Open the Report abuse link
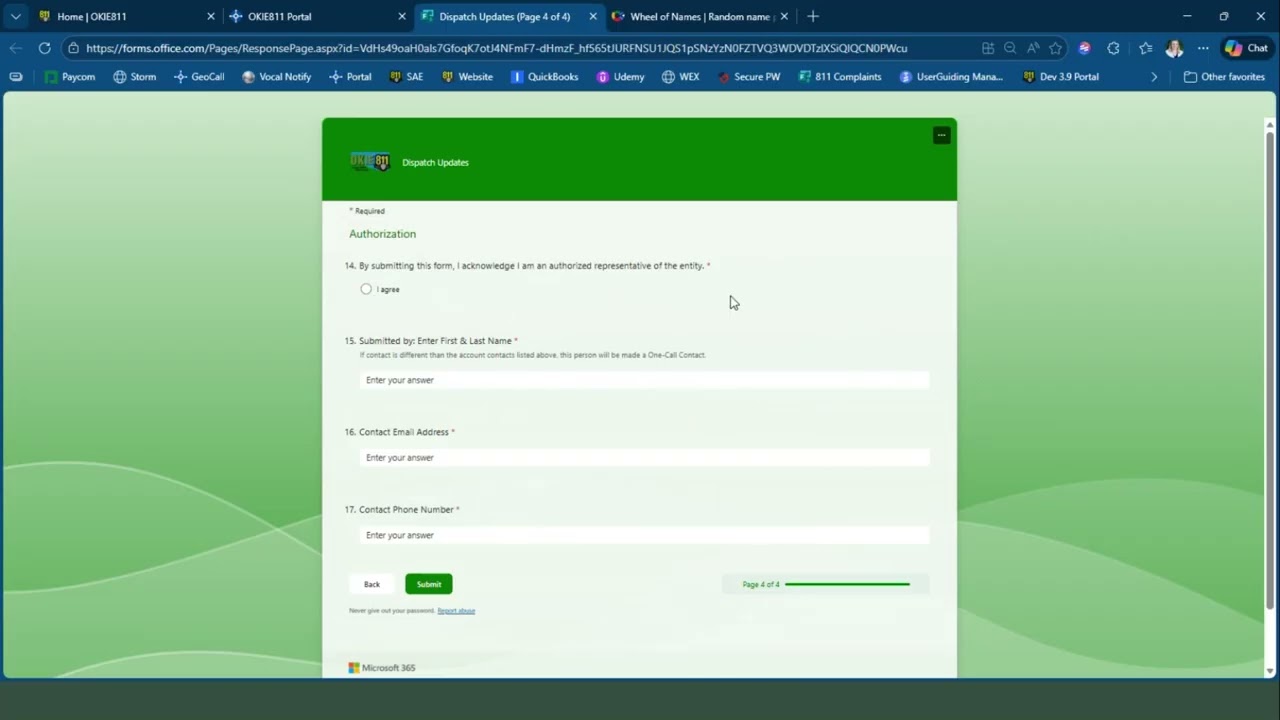 pos(456,610)
